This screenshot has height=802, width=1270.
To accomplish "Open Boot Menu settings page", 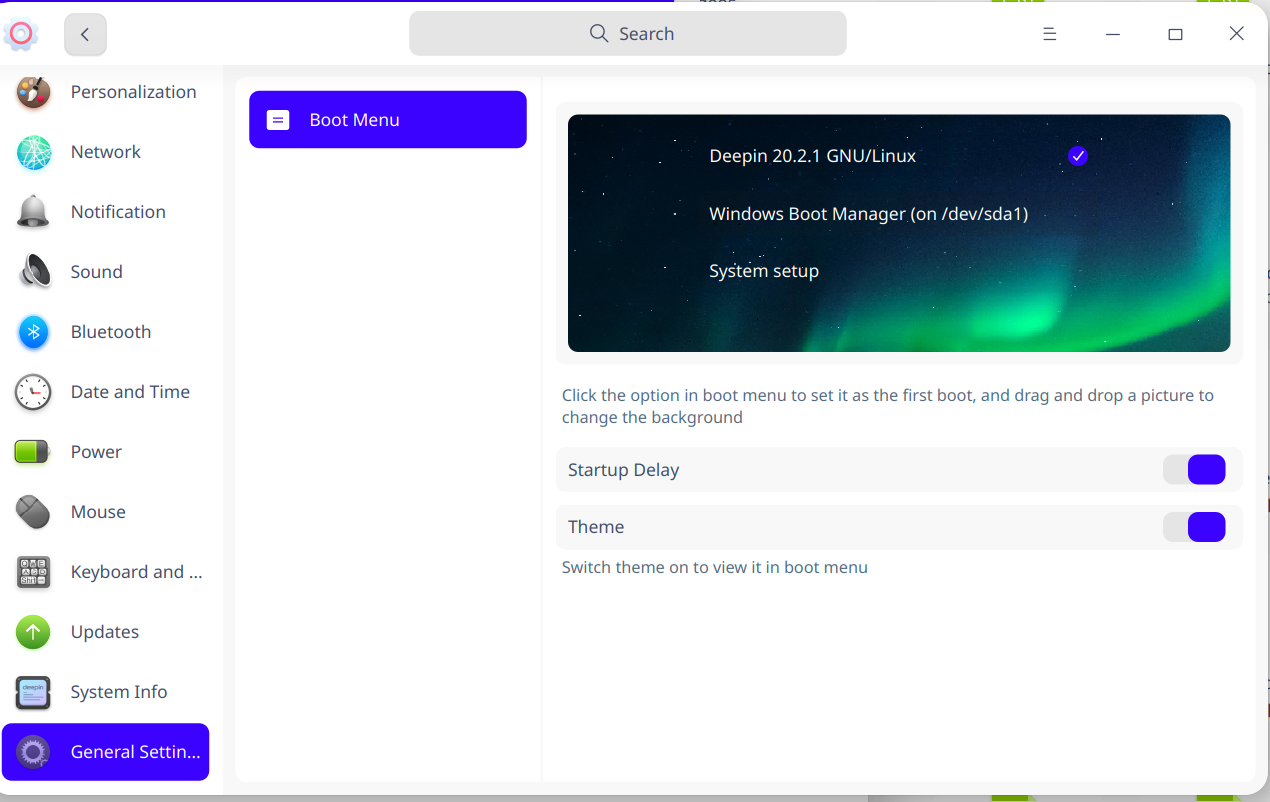I will tap(388, 120).
